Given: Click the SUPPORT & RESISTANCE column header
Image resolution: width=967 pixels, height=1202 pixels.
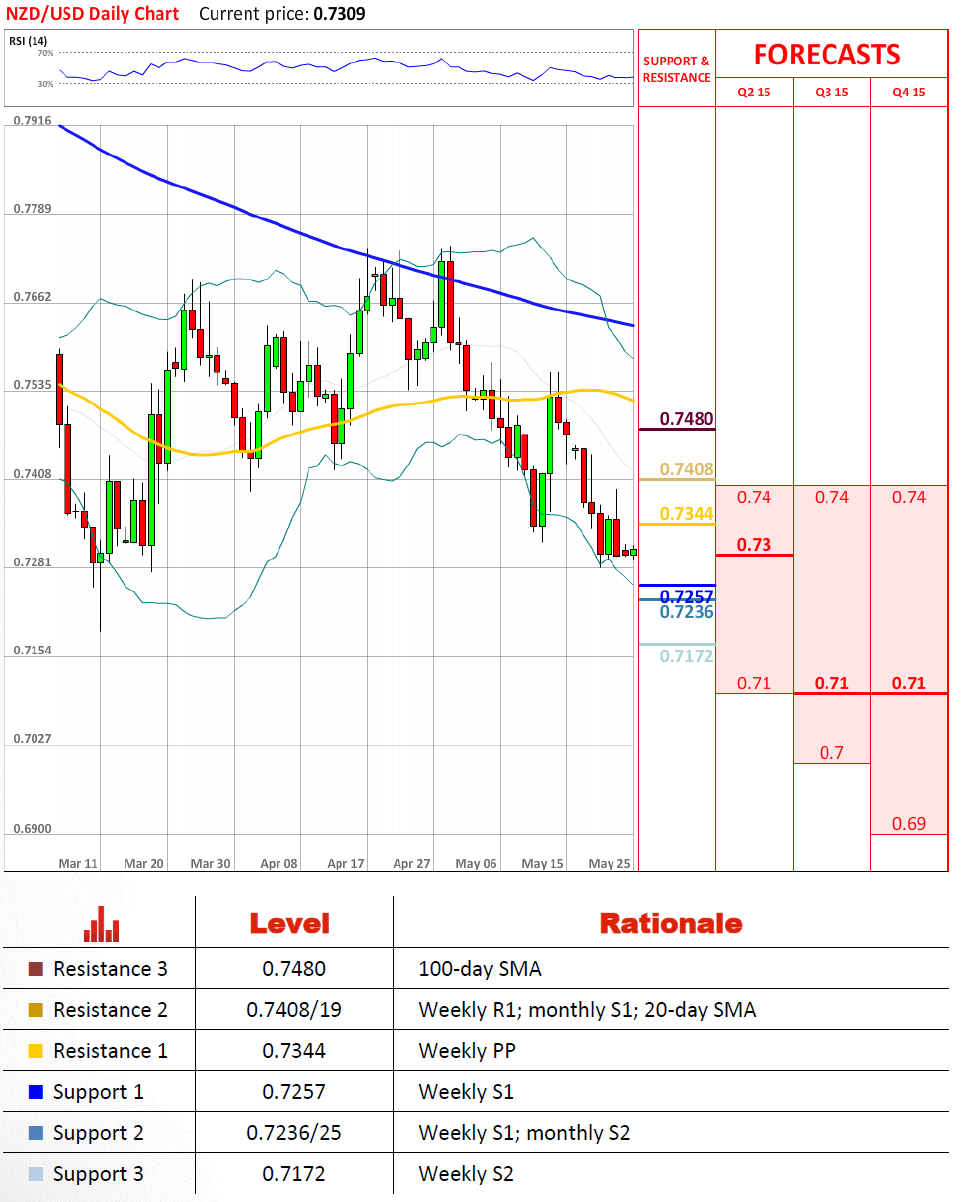Looking at the screenshot, I should tap(677, 69).
